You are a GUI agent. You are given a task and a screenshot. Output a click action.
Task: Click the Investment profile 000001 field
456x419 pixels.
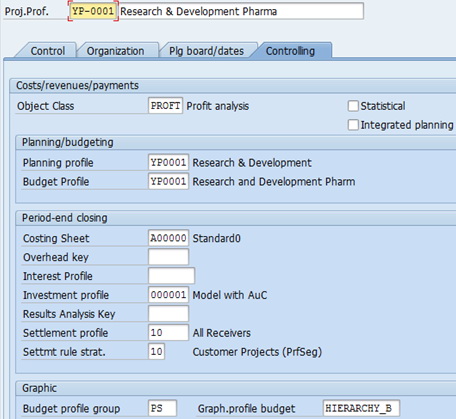tap(168, 295)
